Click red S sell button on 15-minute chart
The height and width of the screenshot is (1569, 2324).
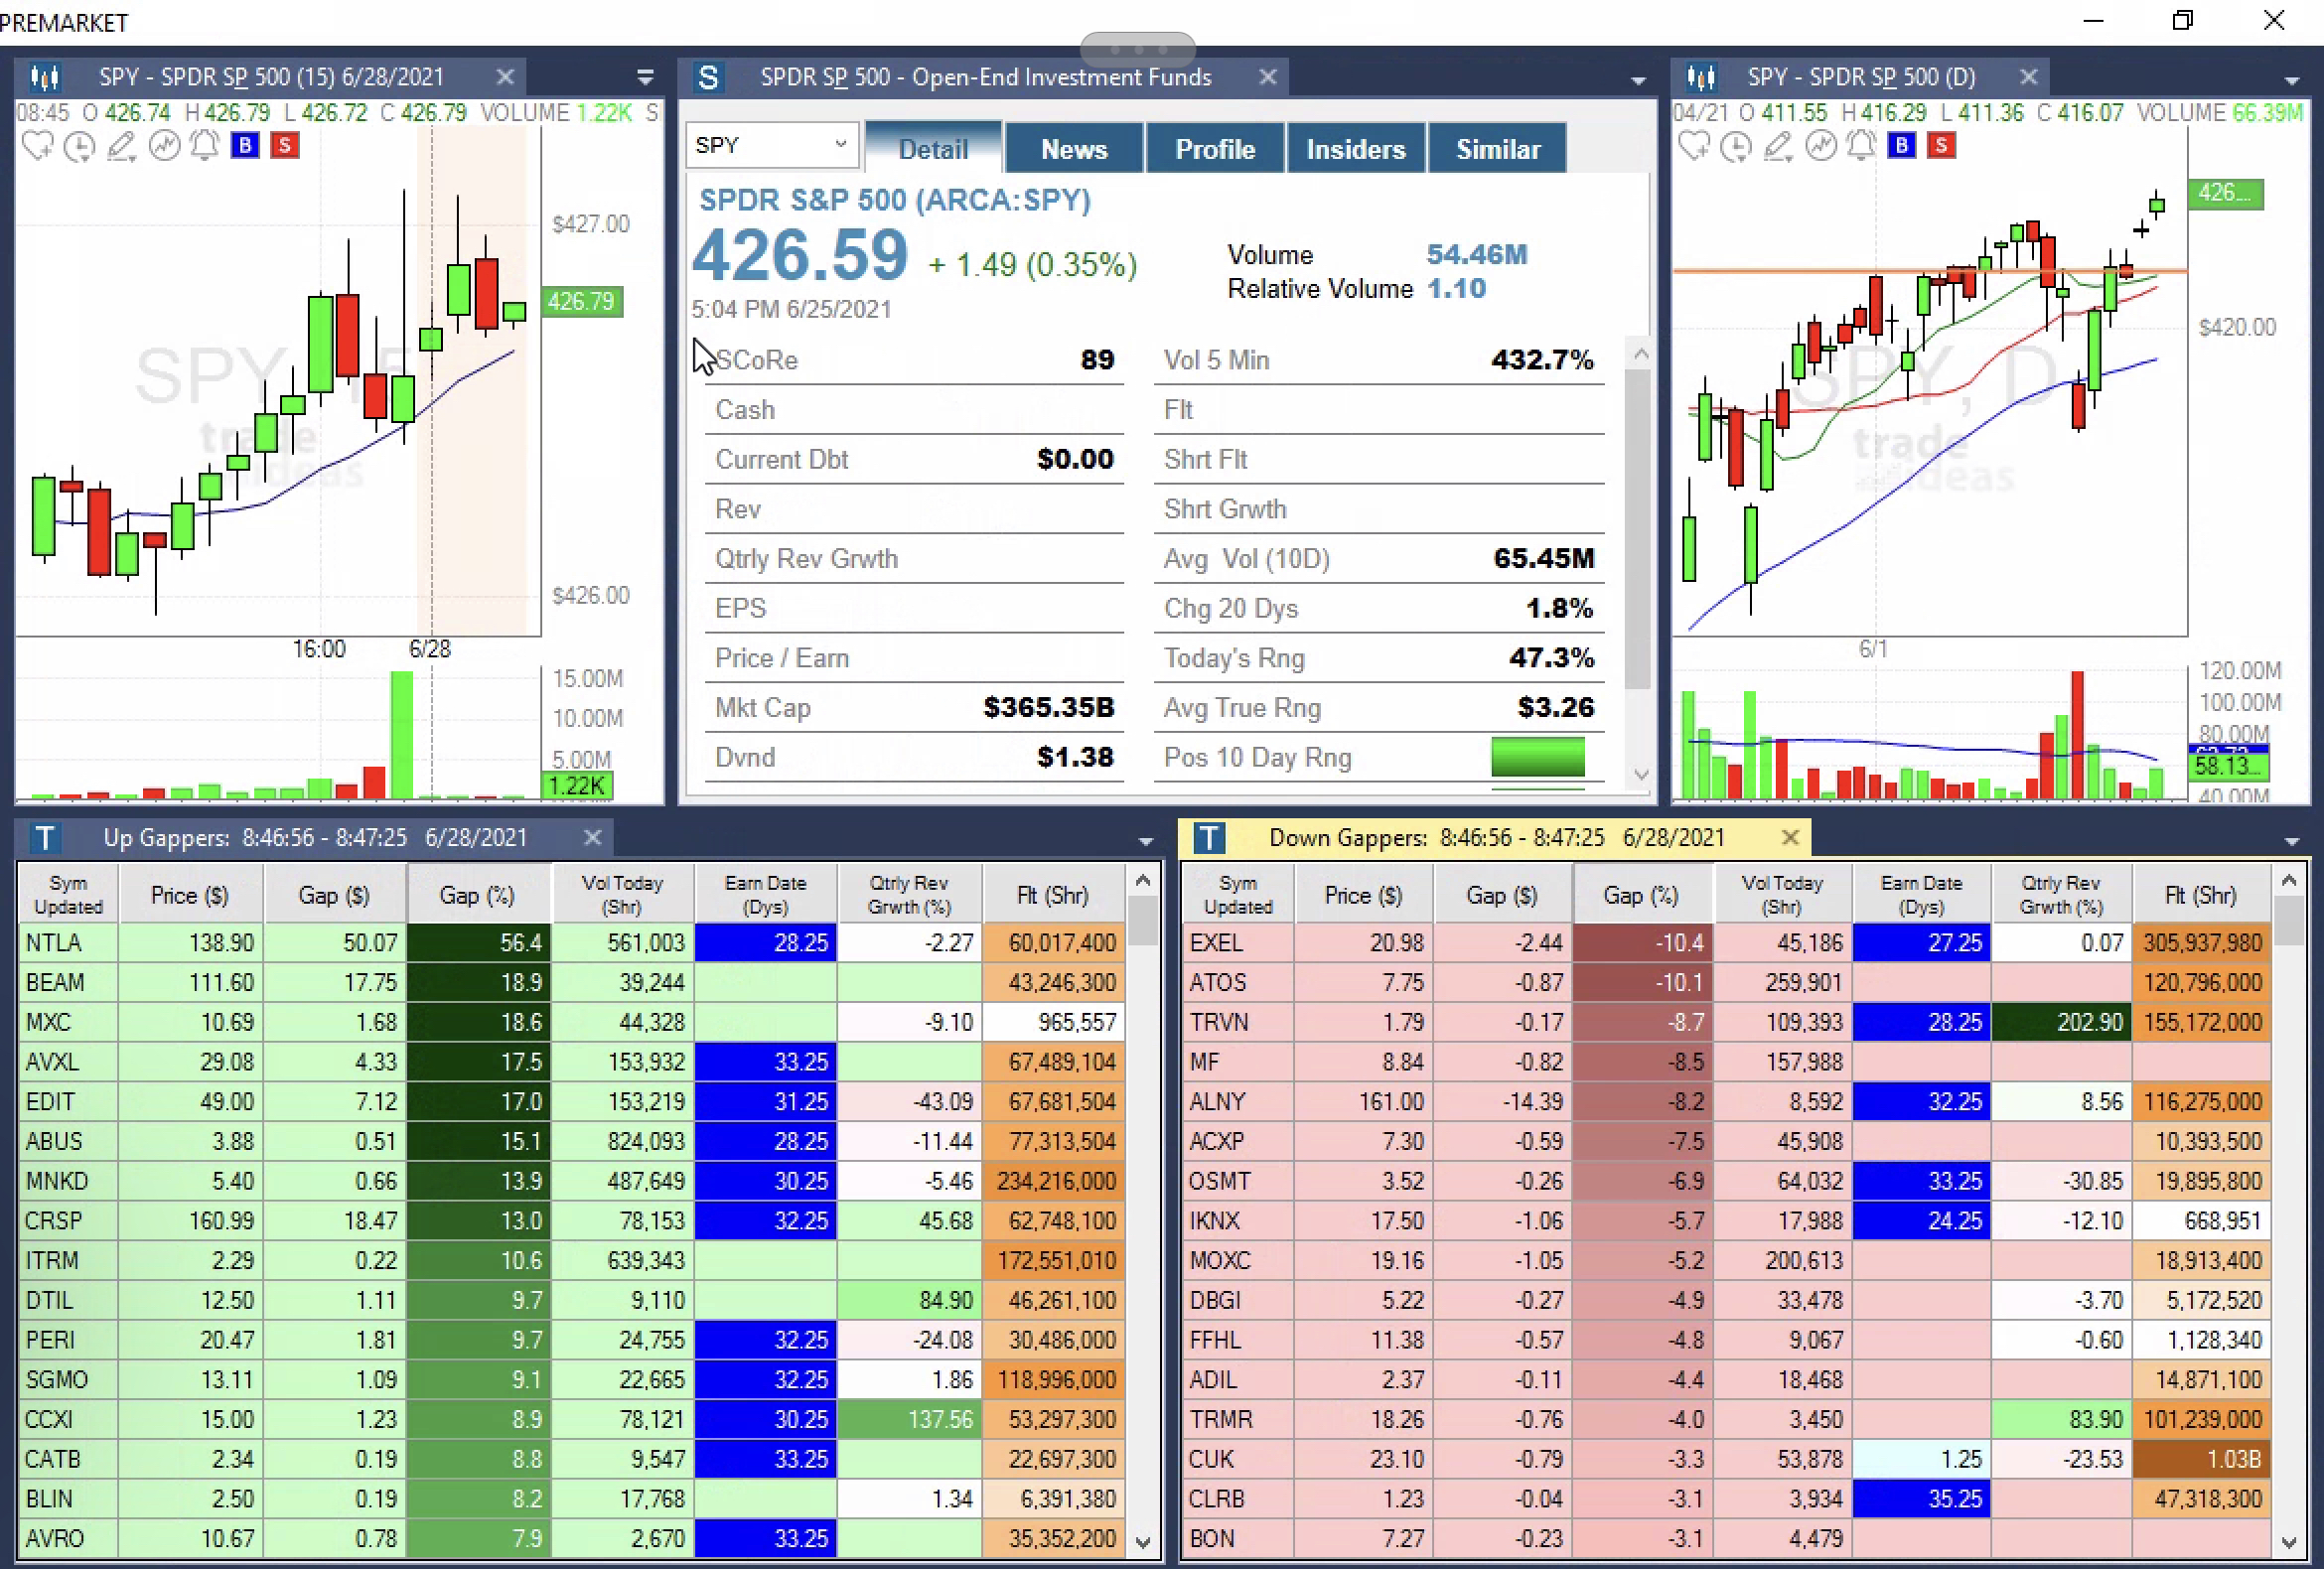[285, 146]
